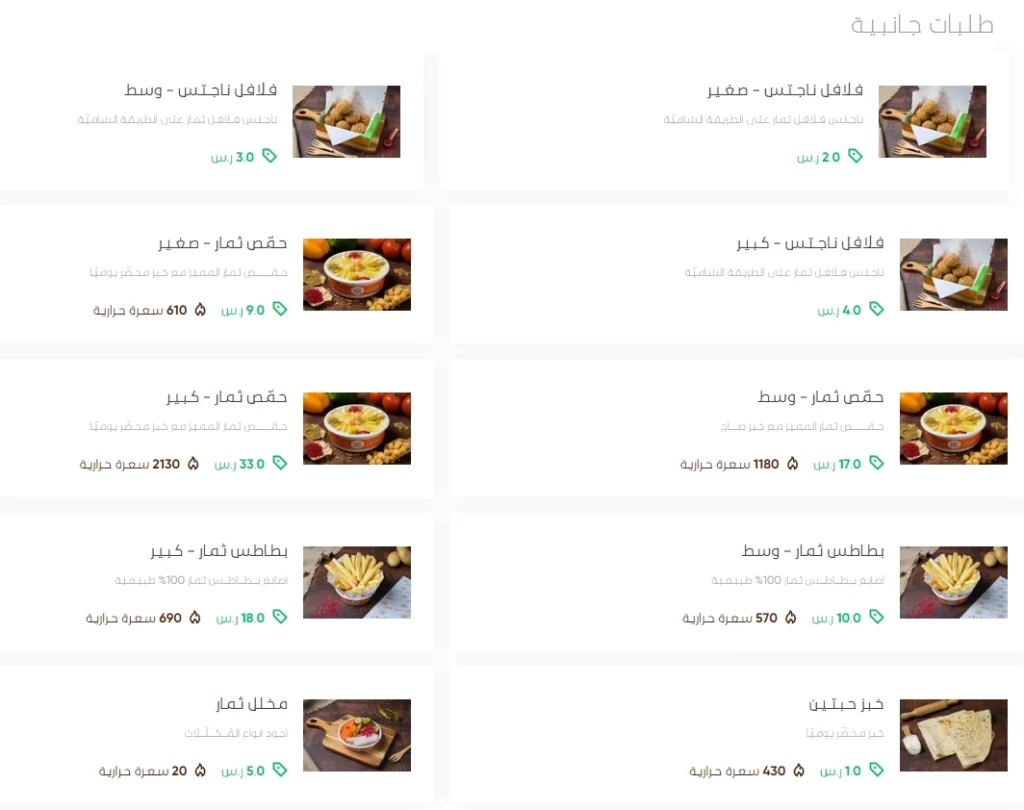The height and width of the screenshot is (810, 1024).
Task: Click the calorie flame icon for حمّص ثمار كبير
Action: [x=193, y=463]
